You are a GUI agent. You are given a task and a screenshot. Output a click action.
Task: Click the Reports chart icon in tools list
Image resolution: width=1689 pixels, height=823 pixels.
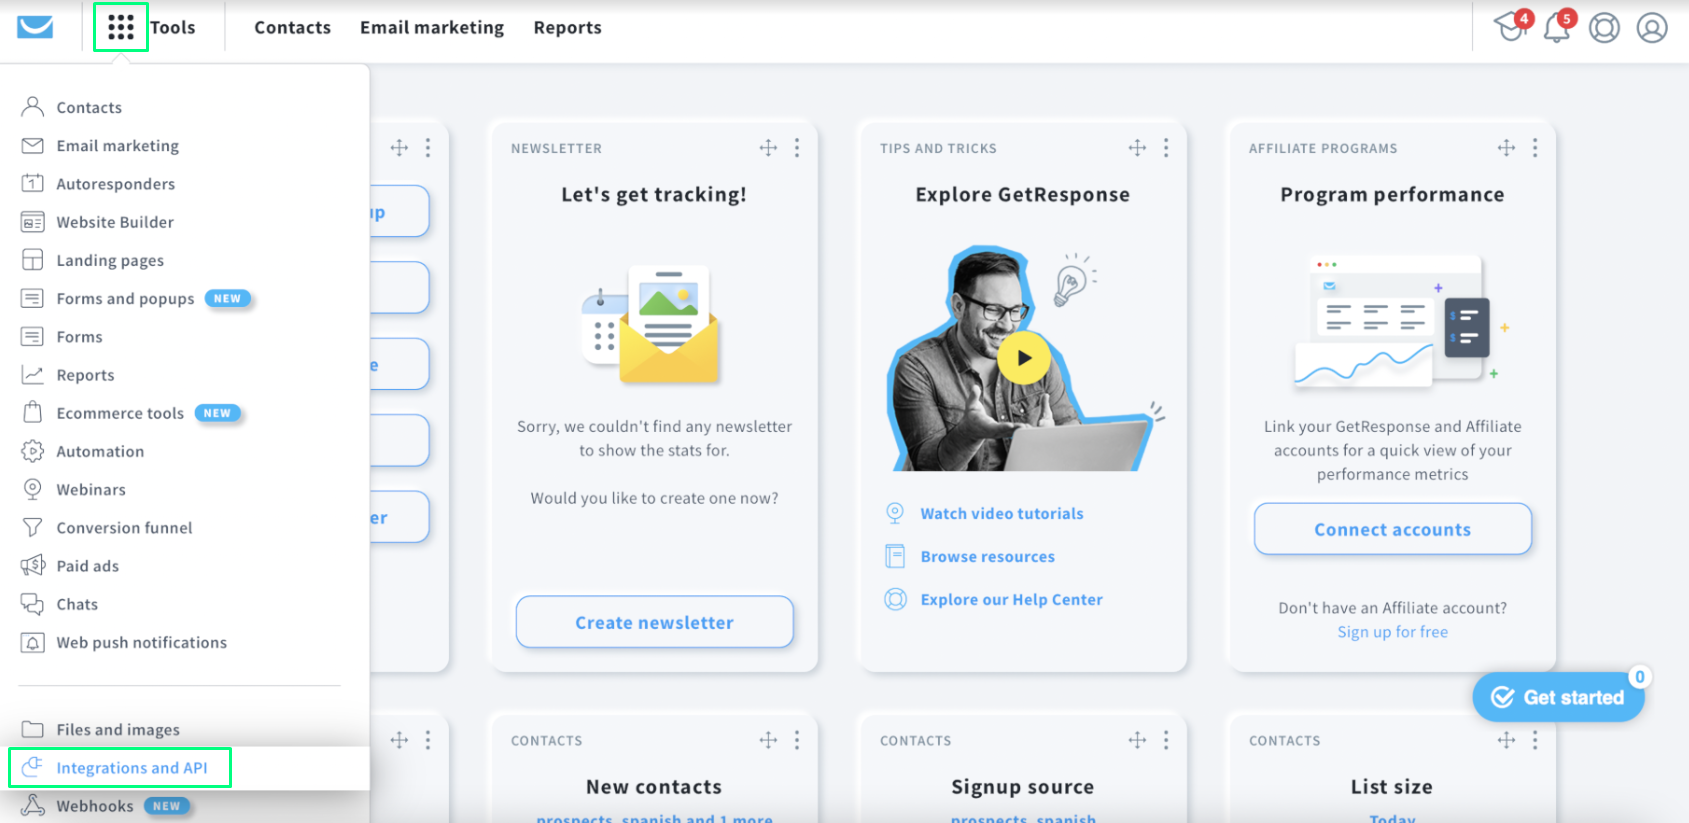[x=32, y=375]
